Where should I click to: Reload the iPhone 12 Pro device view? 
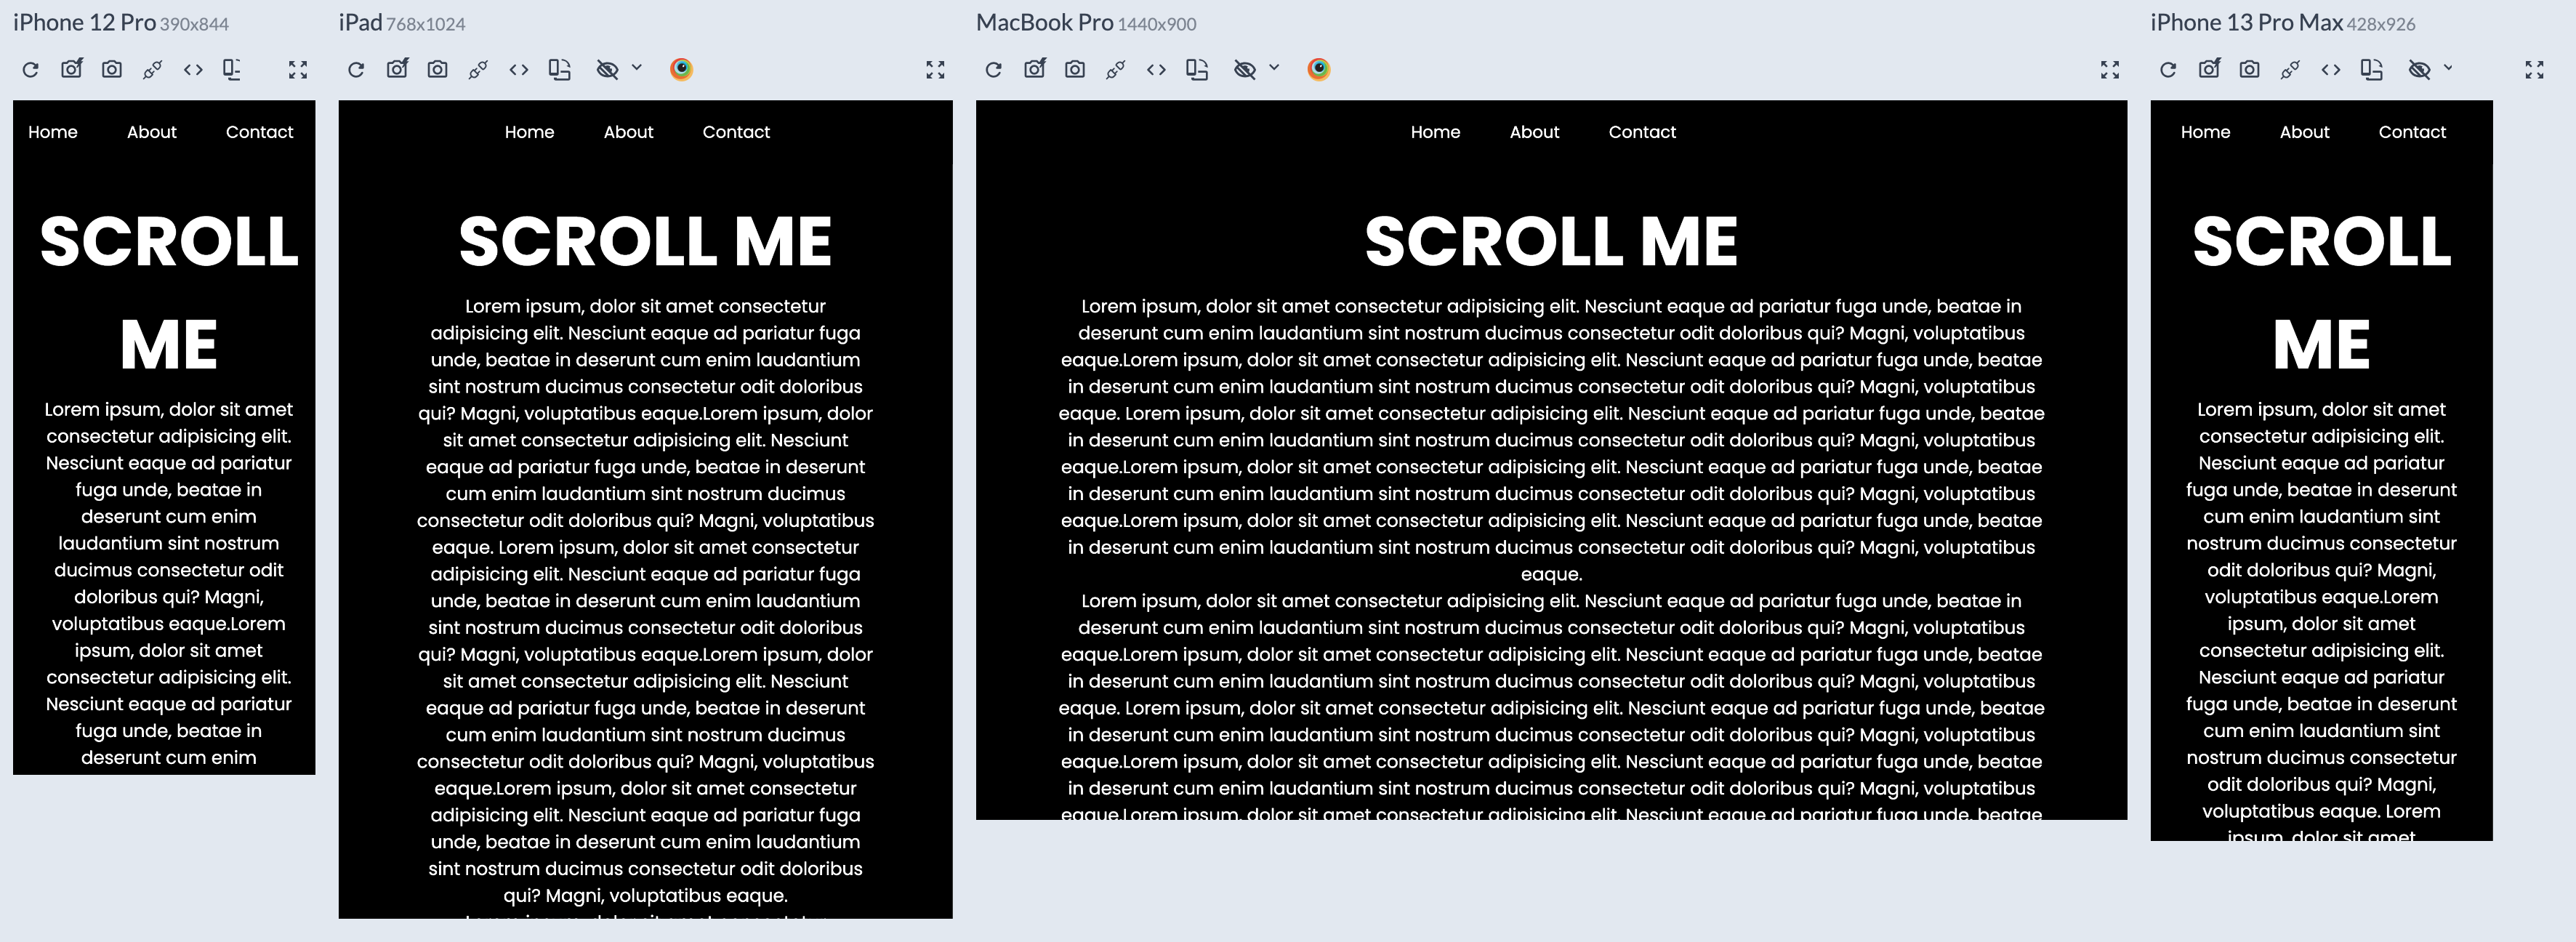tap(31, 69)
